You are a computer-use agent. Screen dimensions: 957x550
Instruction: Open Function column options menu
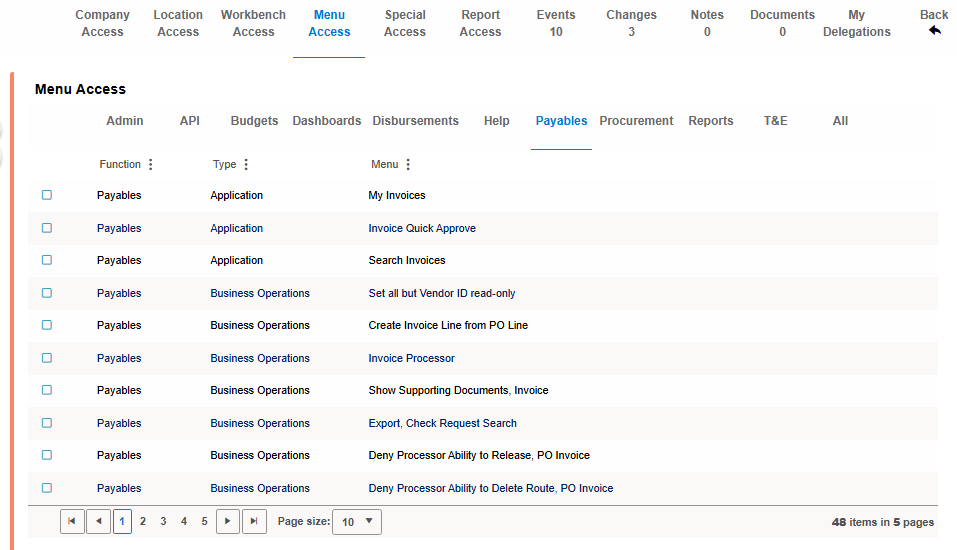pyautogui.click(x=151, y=165)
